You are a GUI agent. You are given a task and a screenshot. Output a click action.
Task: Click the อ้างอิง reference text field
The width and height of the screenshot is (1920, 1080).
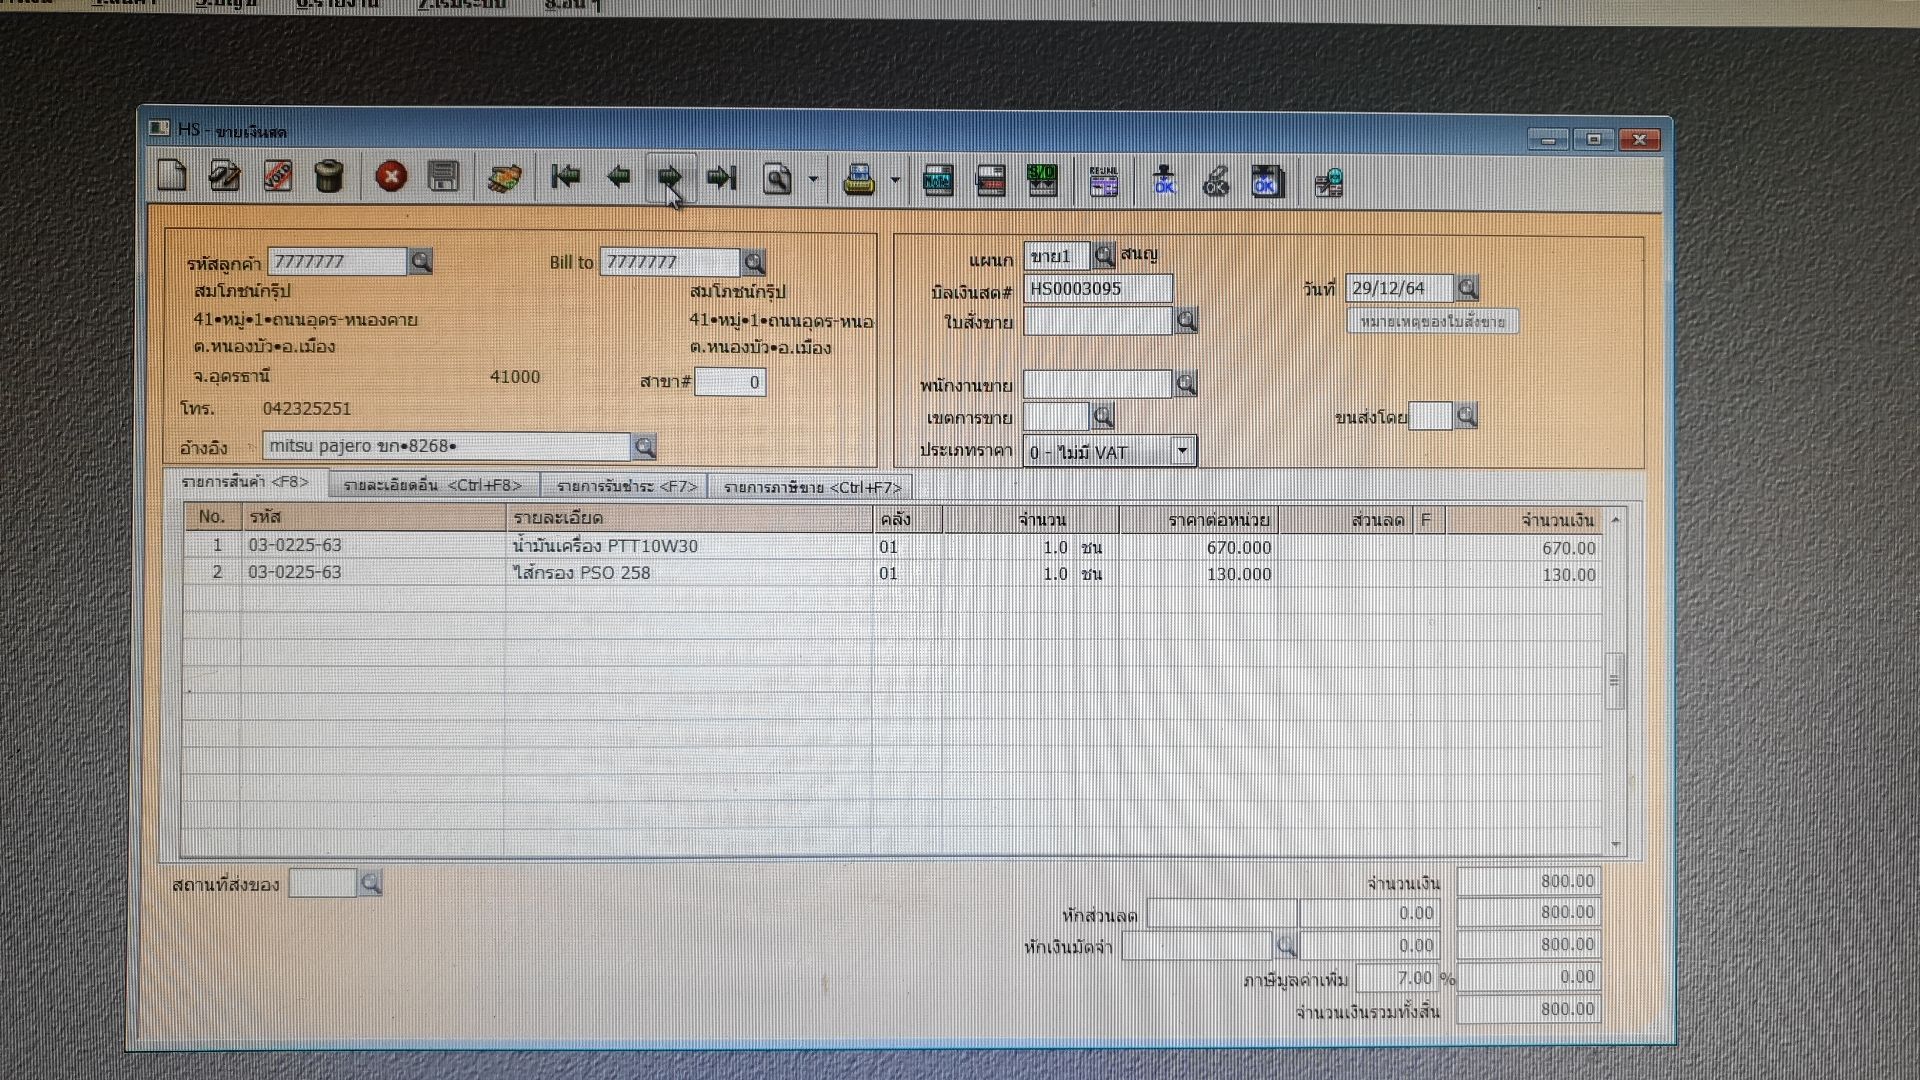[446, 446]
